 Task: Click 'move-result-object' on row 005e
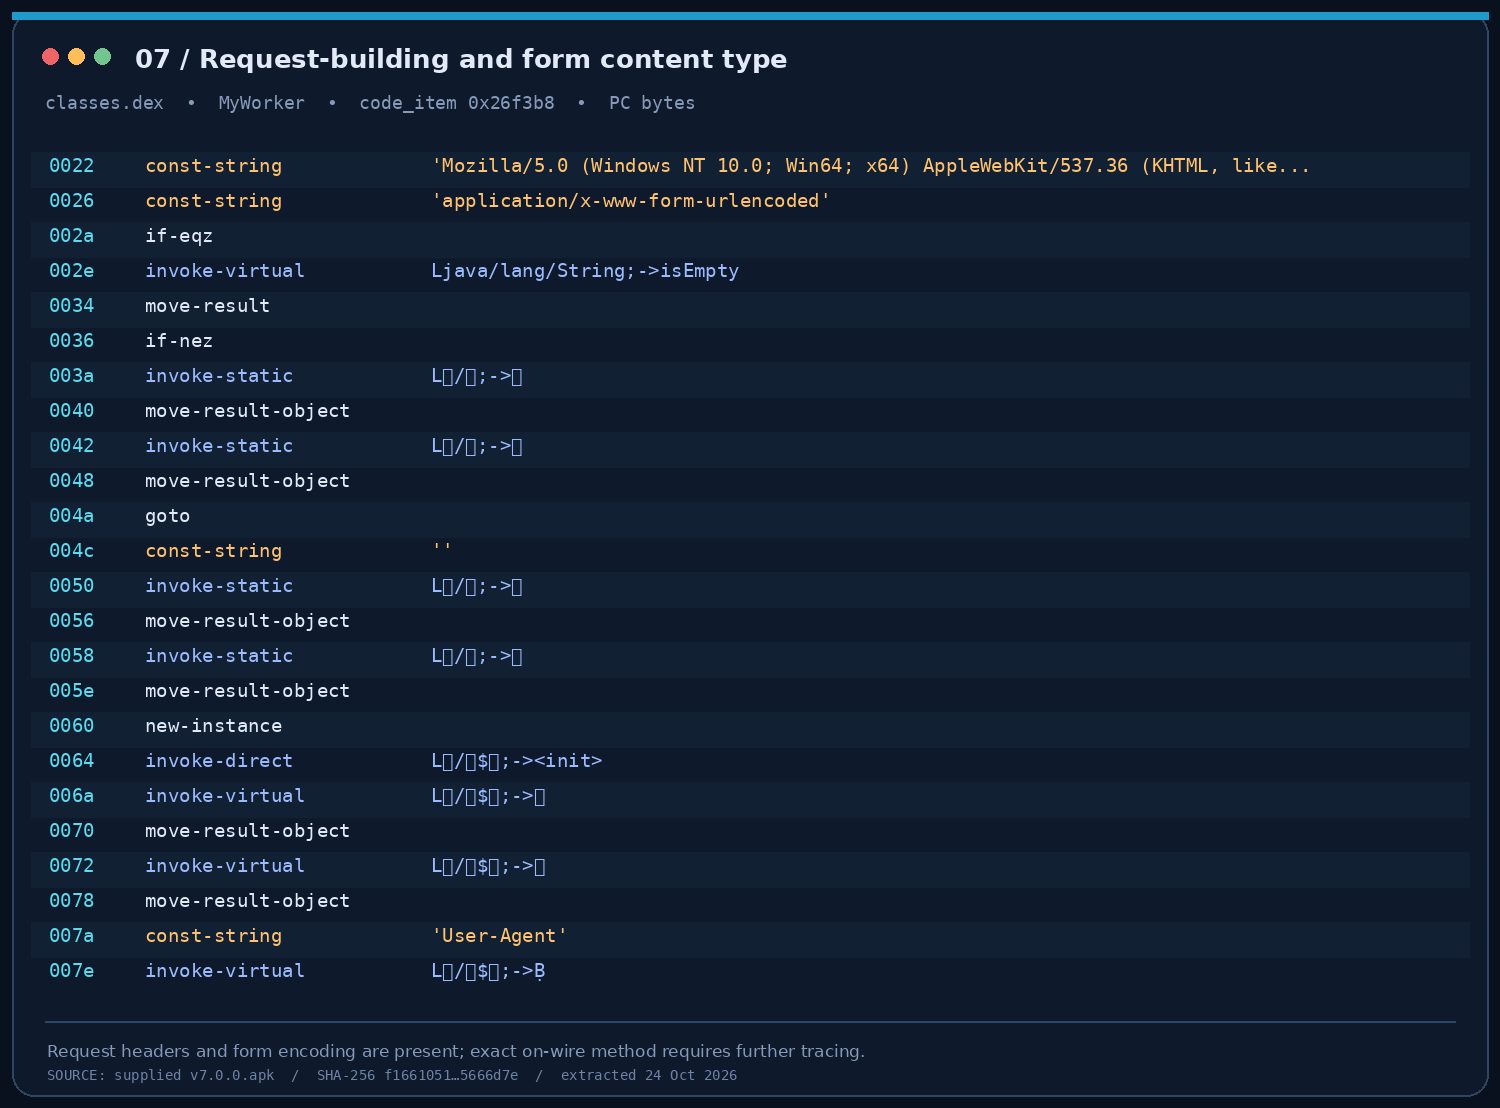pyautogui.click(x=248, y=691)
